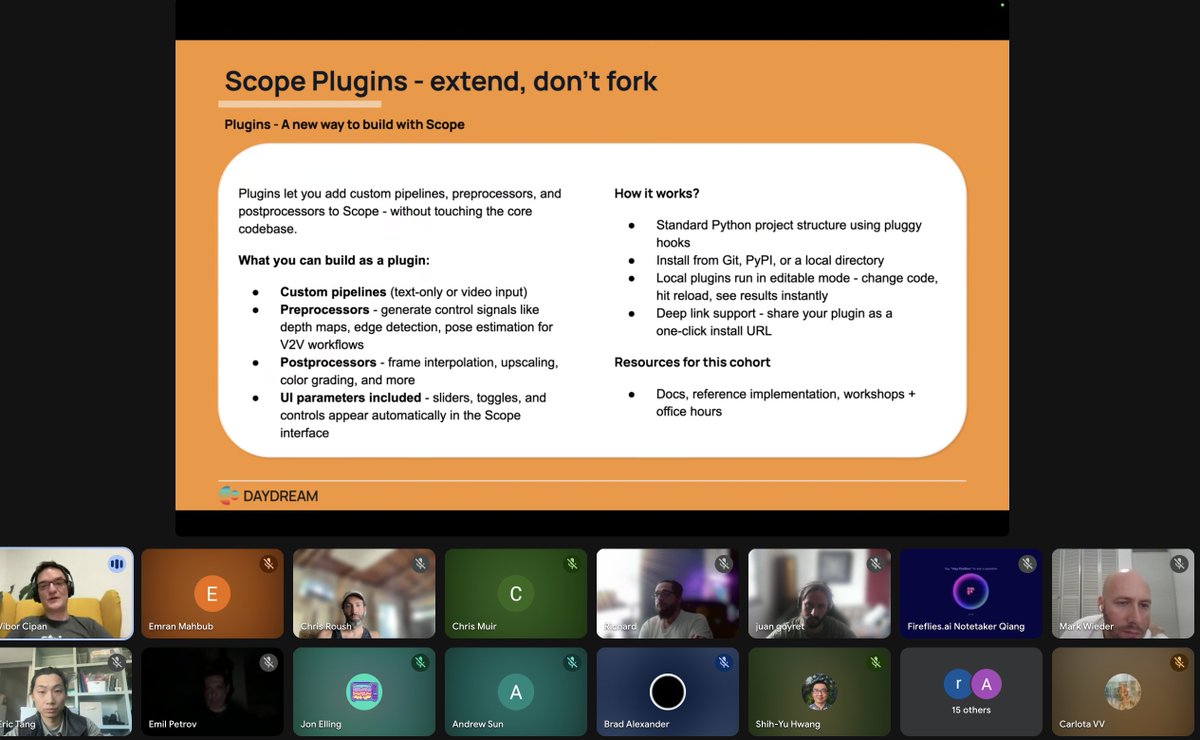The height and width of the screenshot is (740, 1200).
Task: Click the Daydream logo on the slide
Action: point(269,496)
